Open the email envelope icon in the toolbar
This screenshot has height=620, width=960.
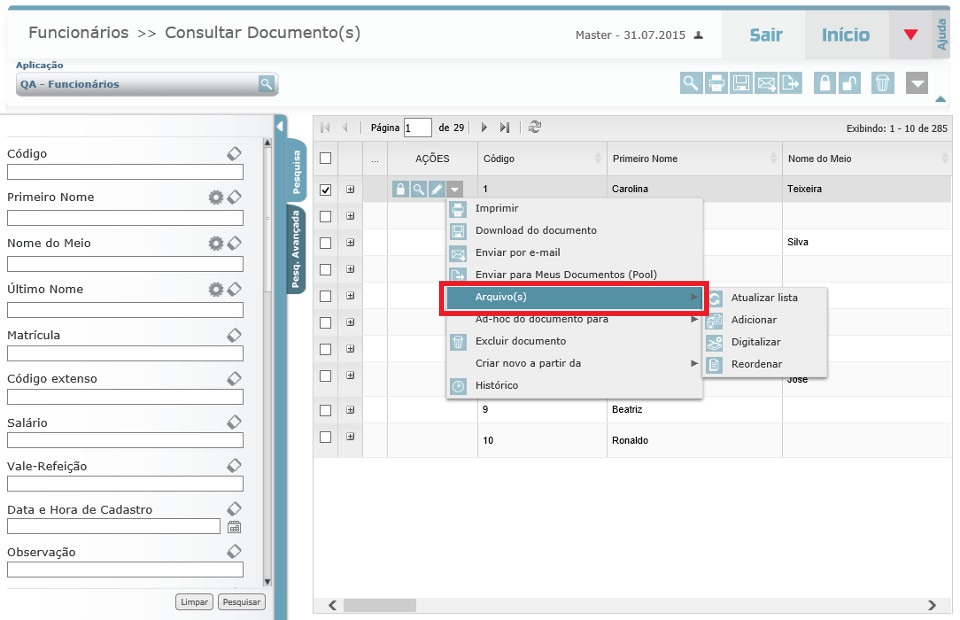tap(766, 83)
